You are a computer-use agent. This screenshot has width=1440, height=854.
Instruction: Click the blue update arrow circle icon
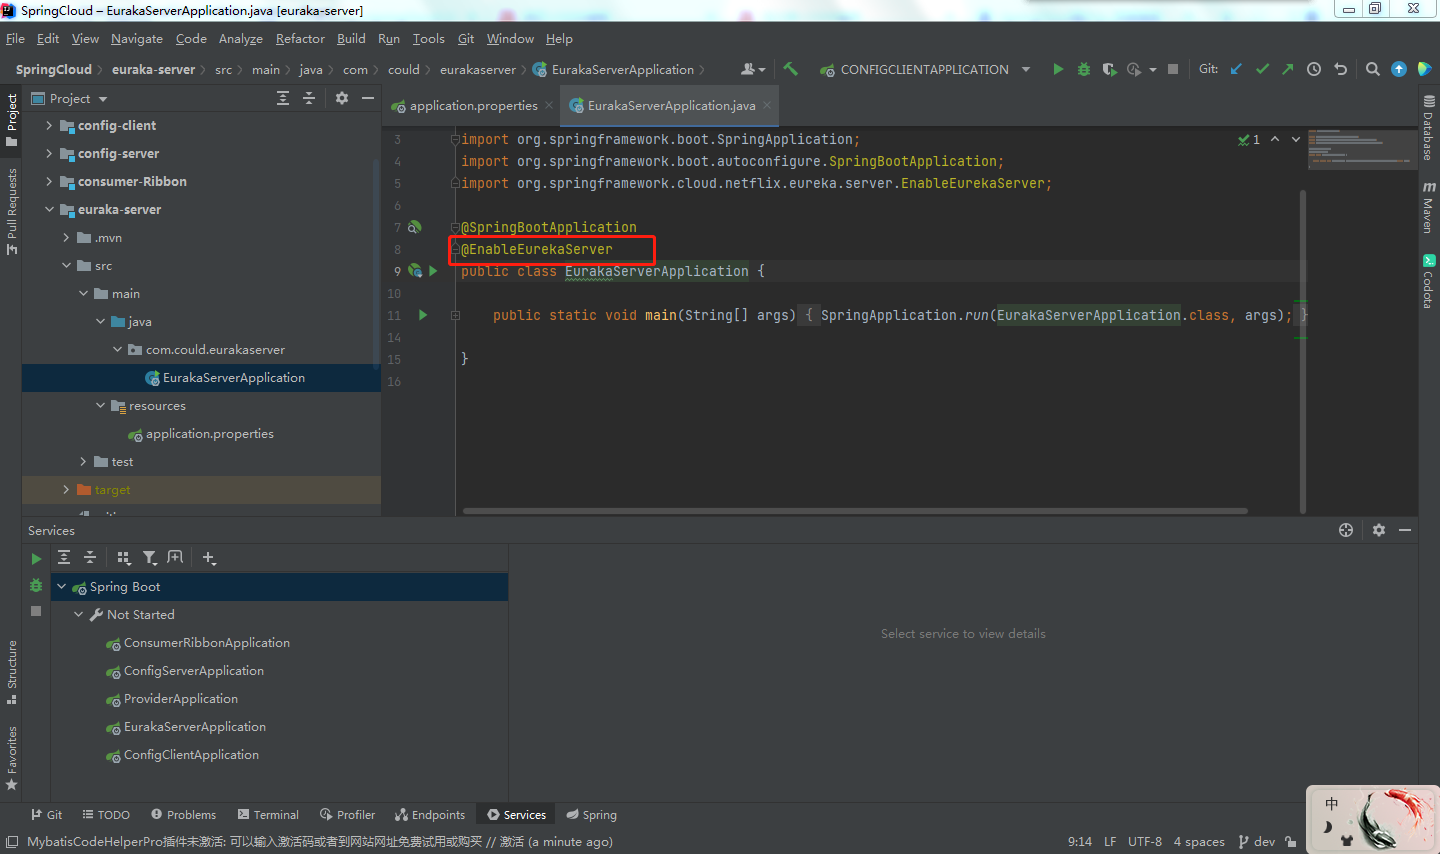[1399, 69]
